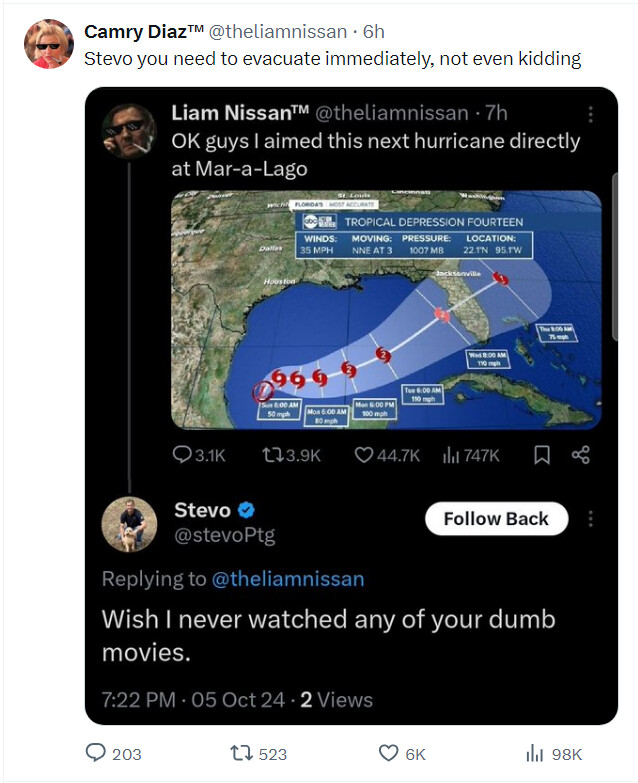
Task: Open Liam Nissan profile picture
Action: click(x=129, y=131)
